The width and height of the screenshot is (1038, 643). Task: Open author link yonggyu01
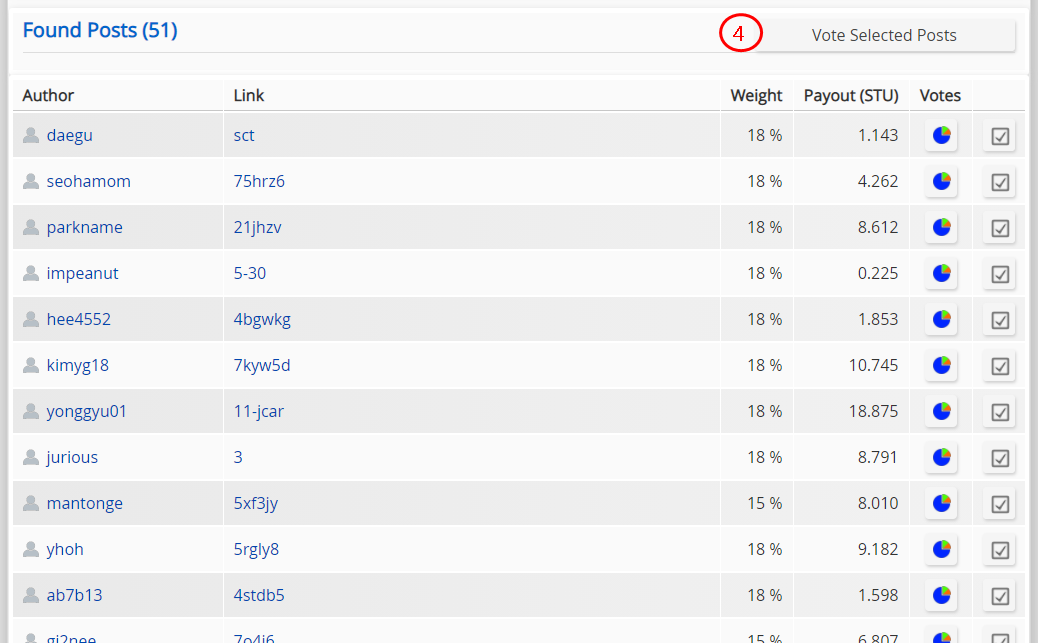coord(86,411)
